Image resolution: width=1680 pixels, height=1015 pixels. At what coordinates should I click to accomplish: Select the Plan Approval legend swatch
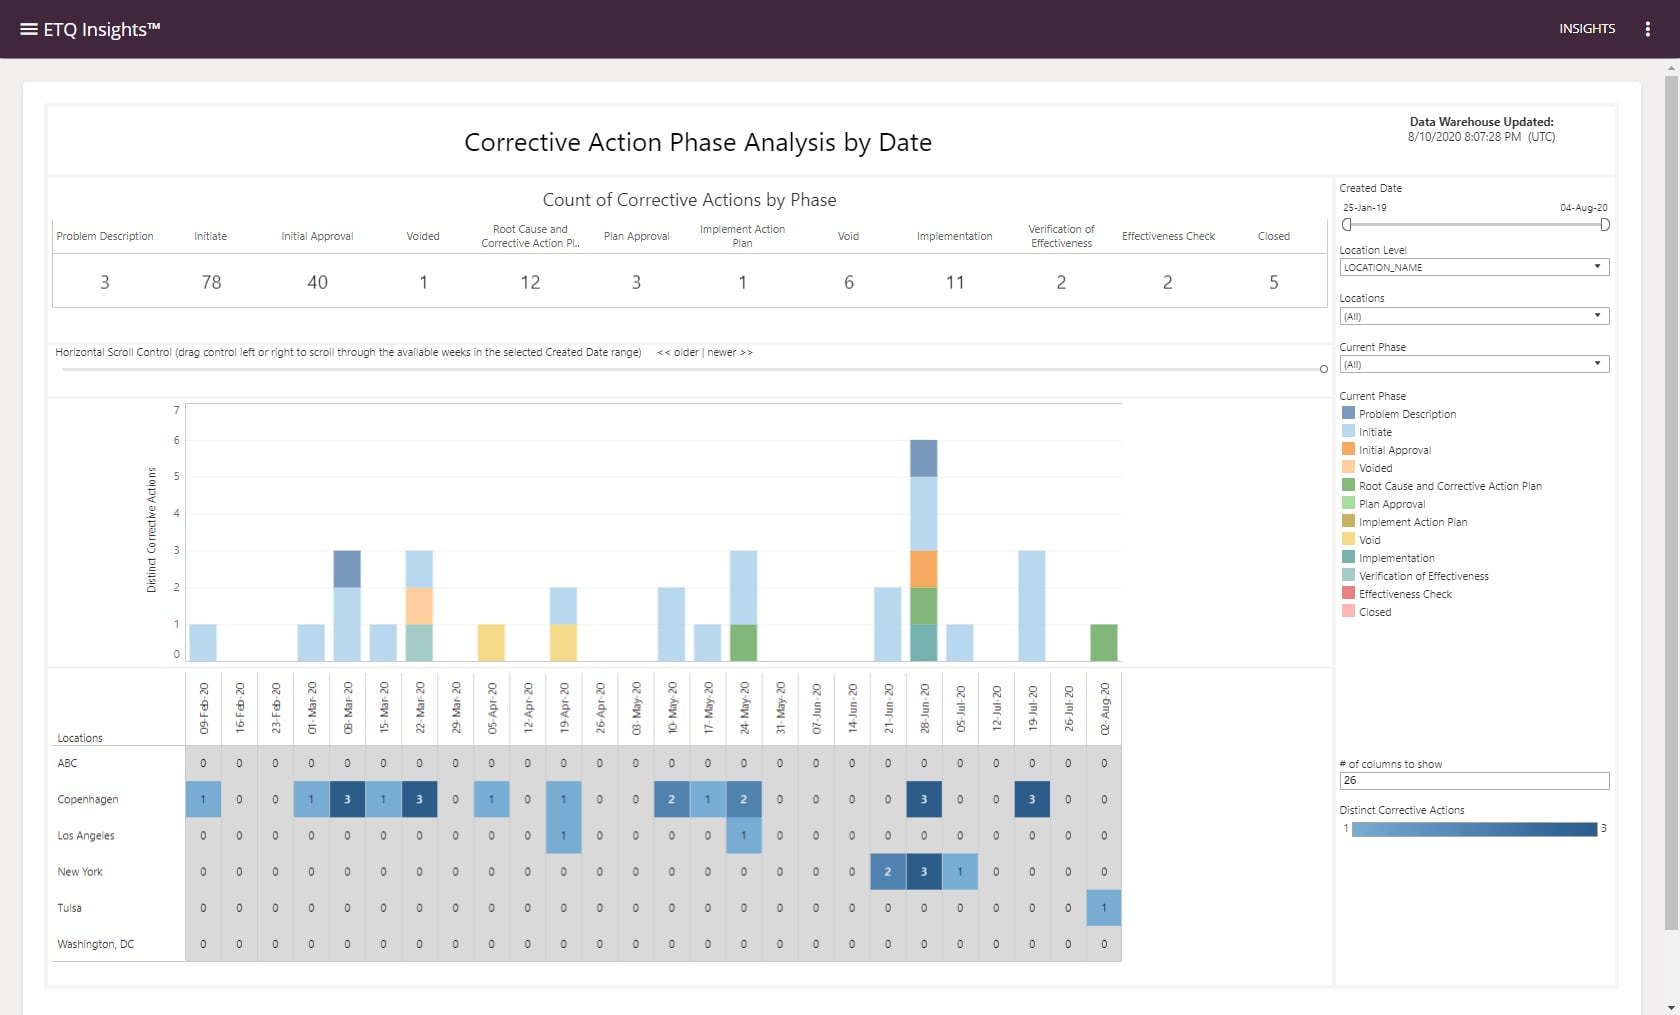coord(1348,503)
